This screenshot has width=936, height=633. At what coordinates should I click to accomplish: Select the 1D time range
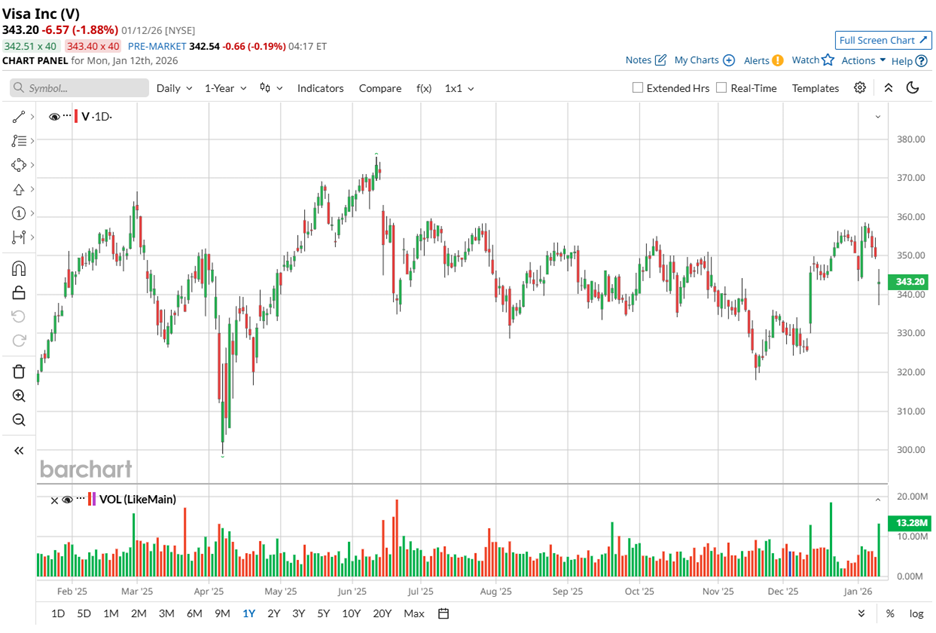click(58, 613)
